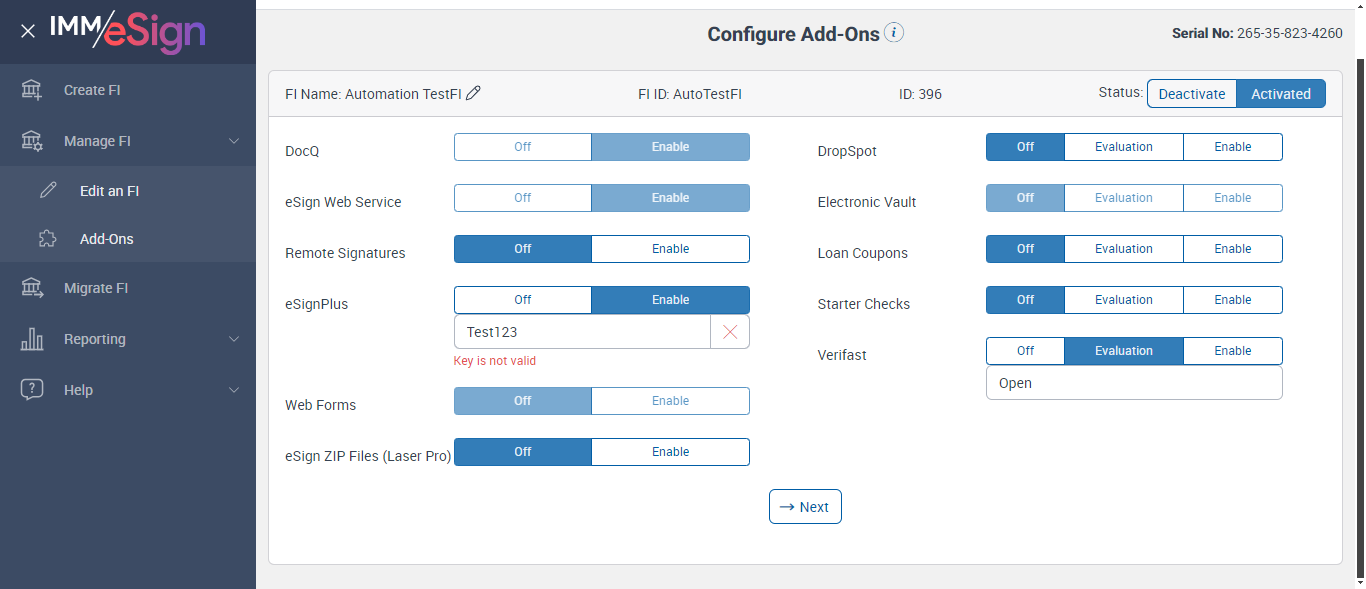The image size is (1366, 589).
Task: Expand the Help menu chevron
Action: click(x=234, y=390)
